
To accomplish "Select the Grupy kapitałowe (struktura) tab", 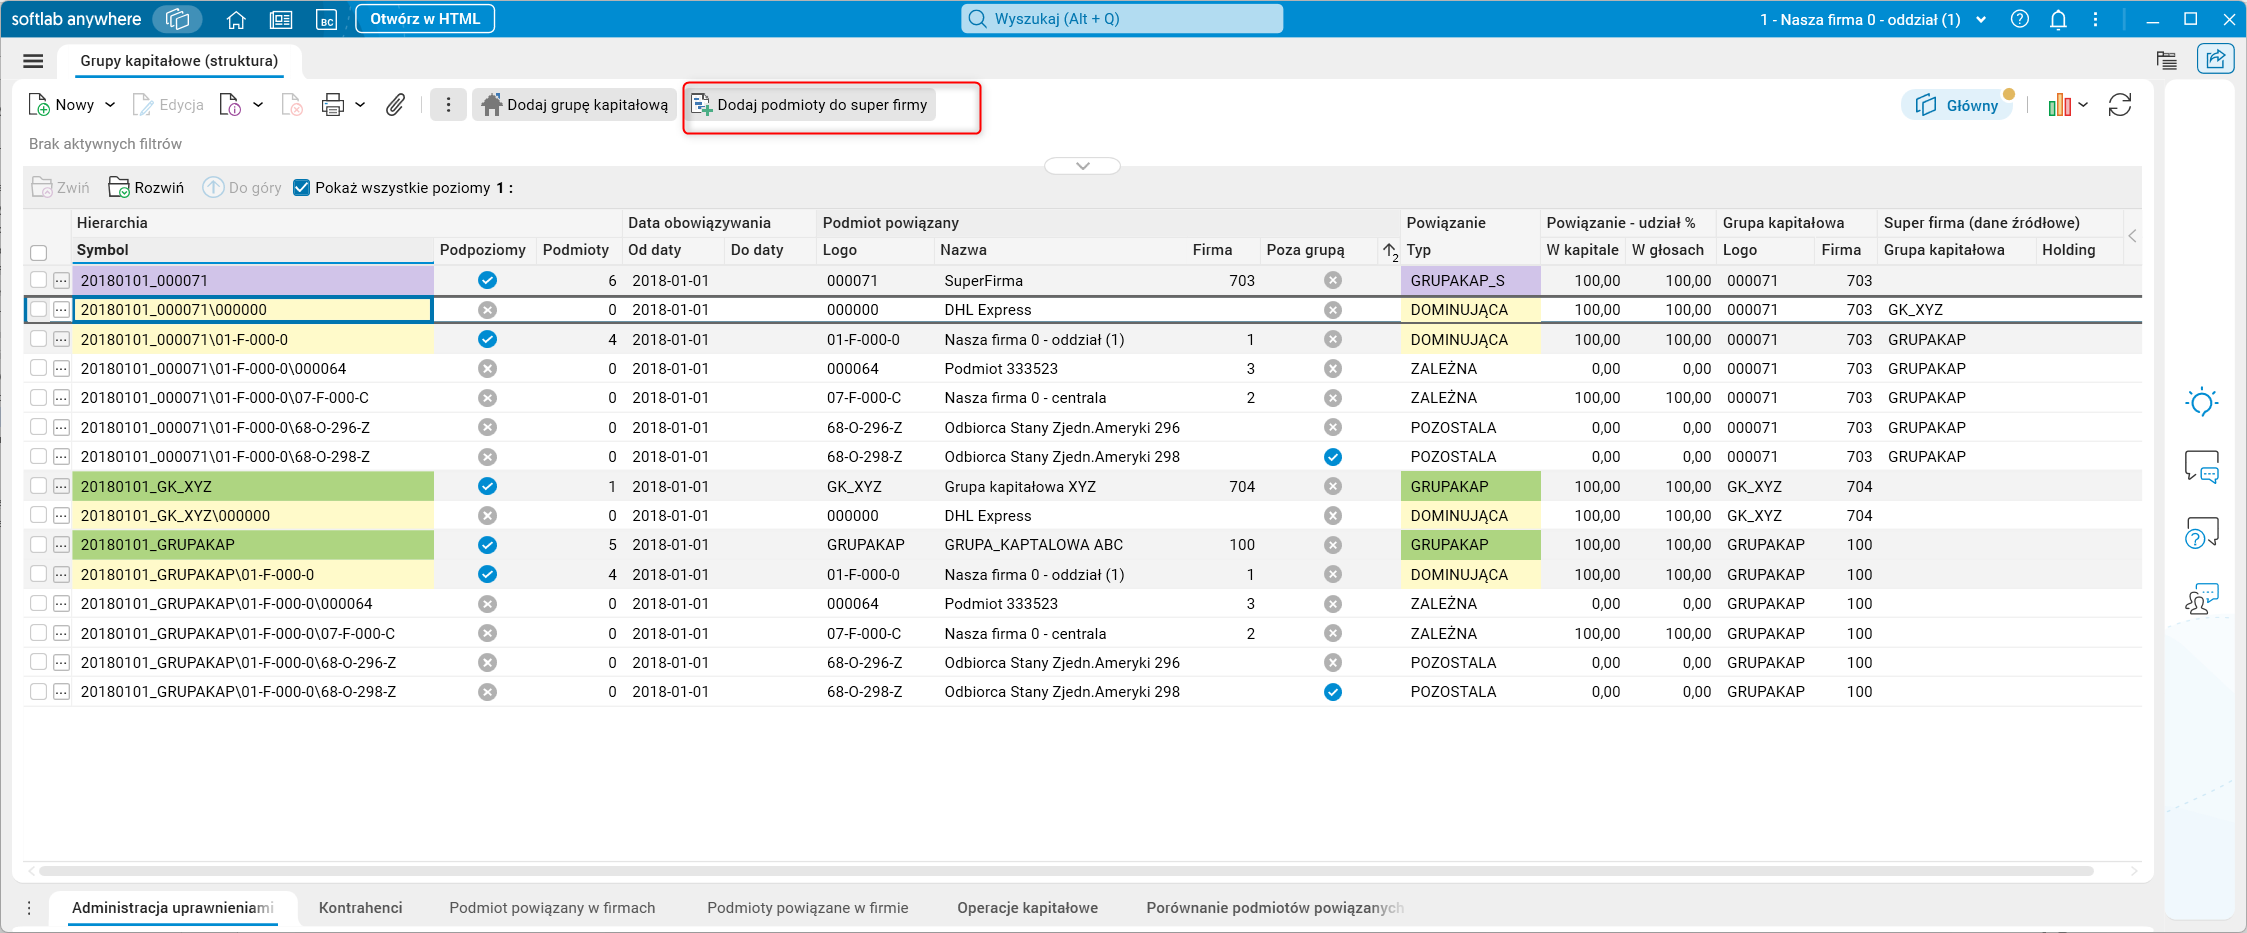I will point(179,61).
